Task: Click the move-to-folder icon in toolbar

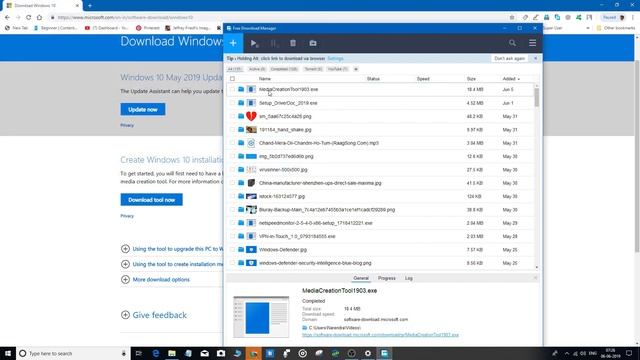Action: click(313, 43)
